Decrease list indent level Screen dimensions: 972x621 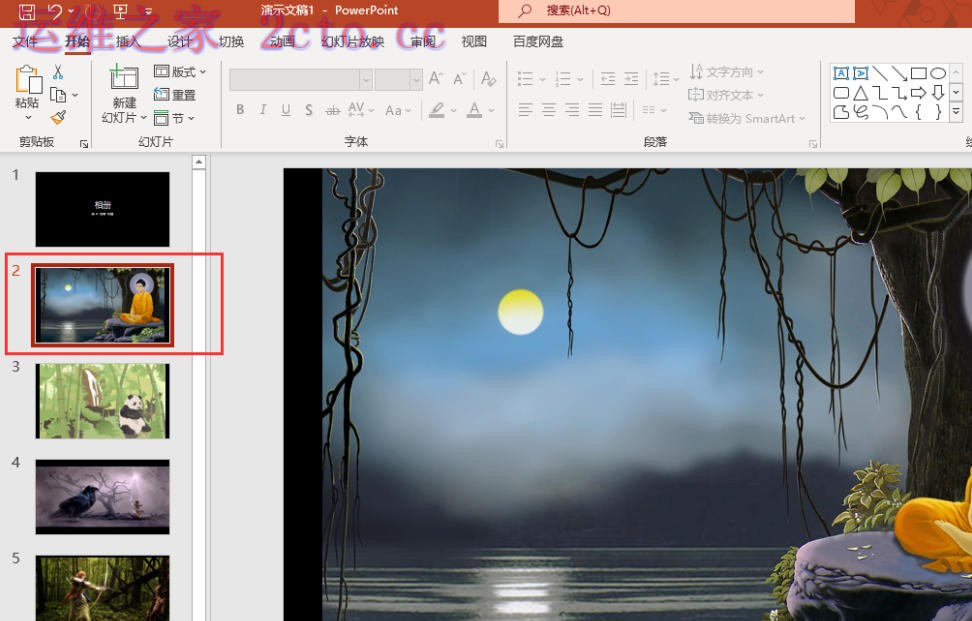tap(608, 79)
